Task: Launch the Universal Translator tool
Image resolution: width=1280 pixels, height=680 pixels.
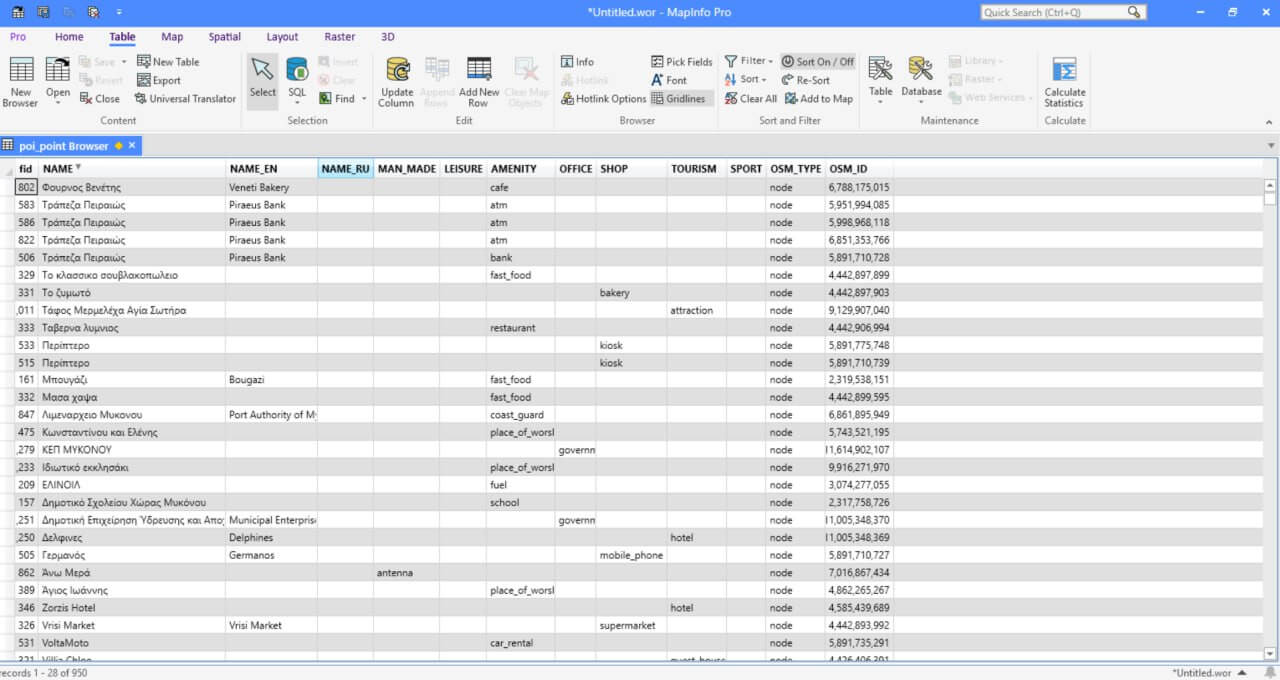Action: click(185, 99)
